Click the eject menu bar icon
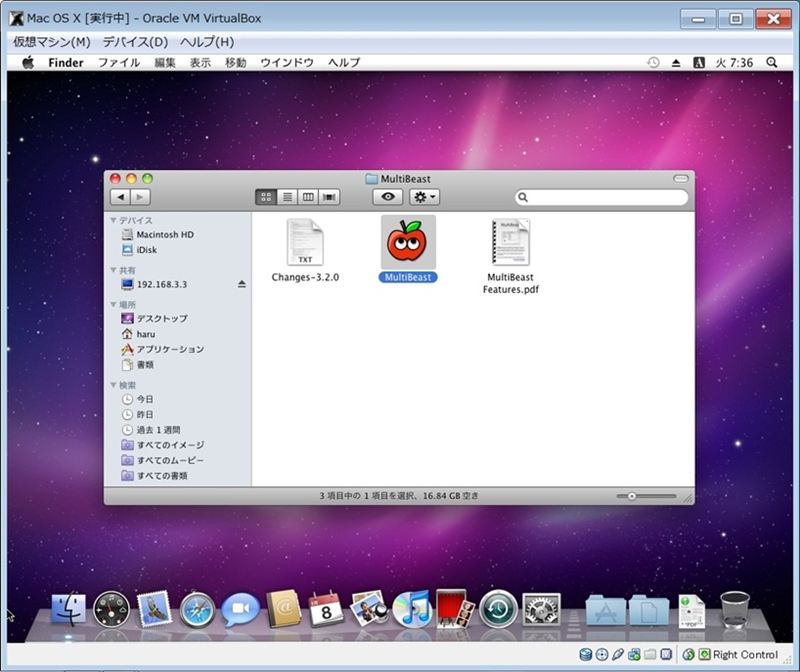 pyautogui.click(x=676, y=63)
